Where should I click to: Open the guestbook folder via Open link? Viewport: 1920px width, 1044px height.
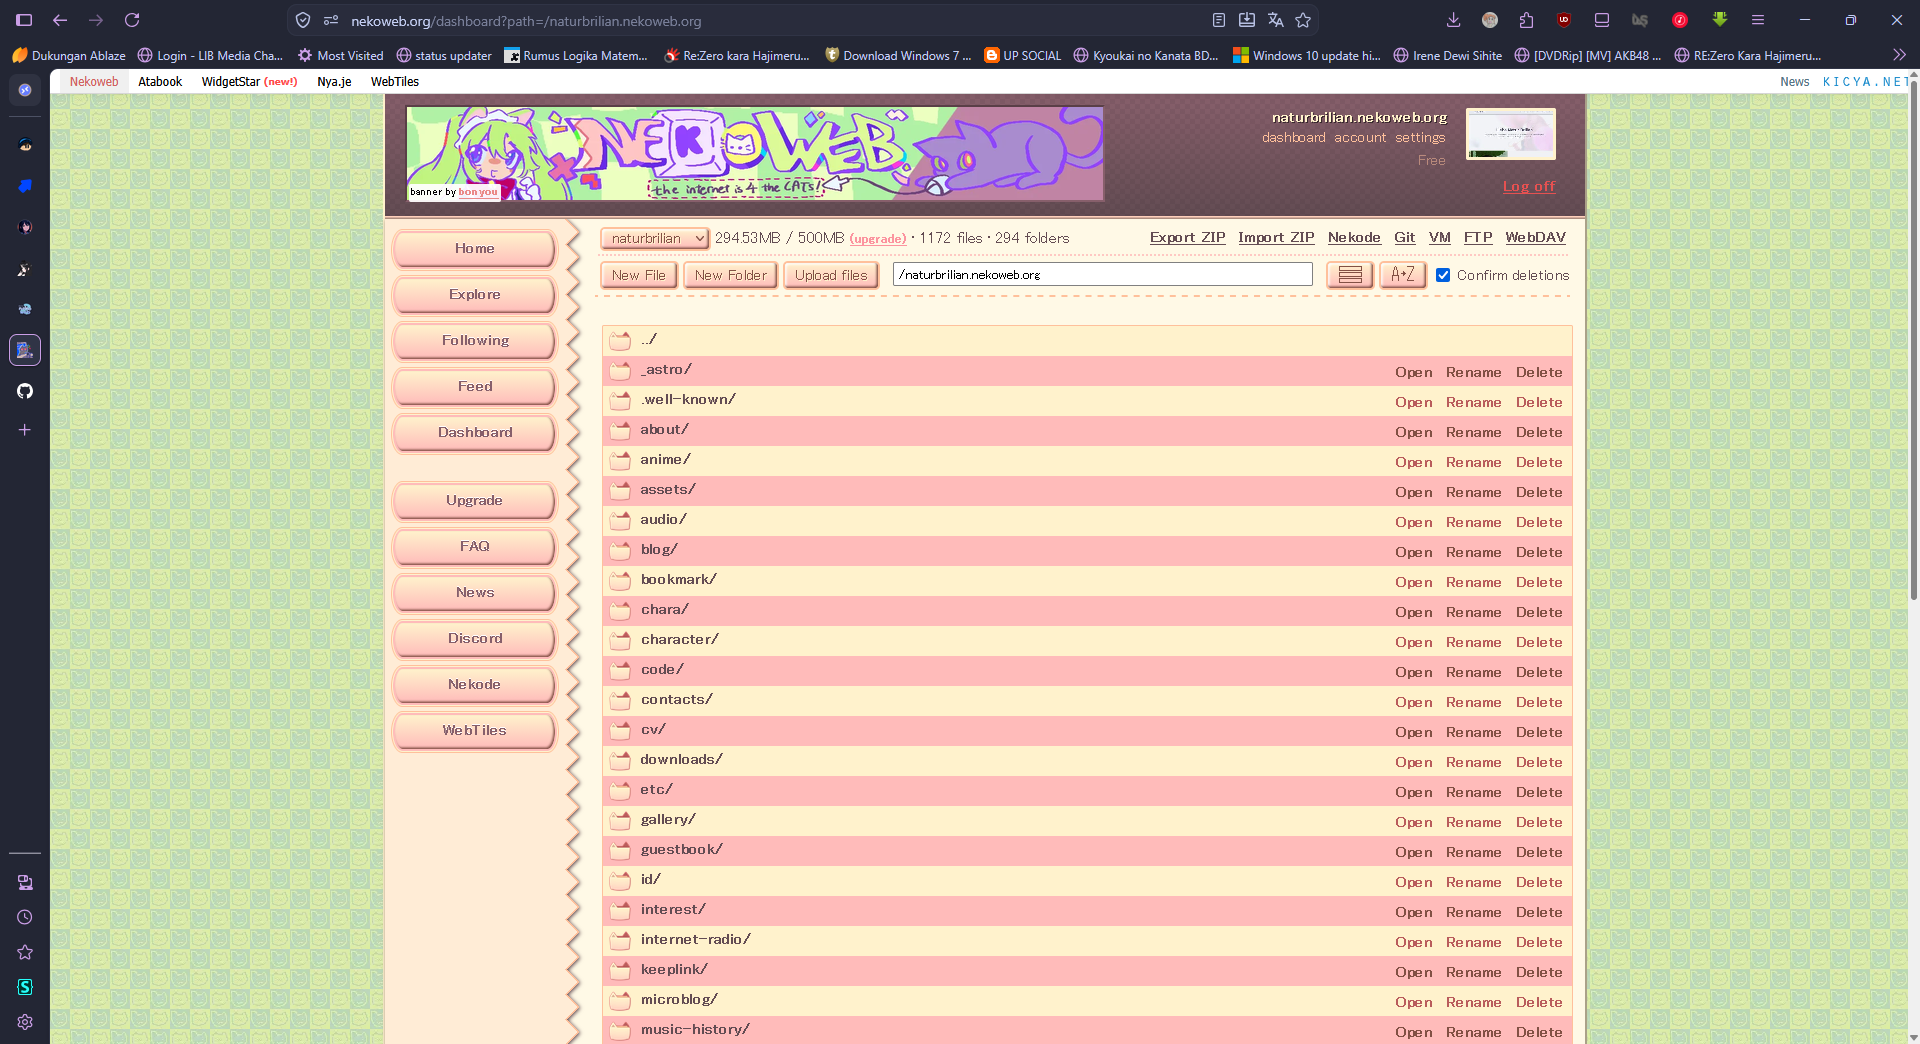[1413, 852]
